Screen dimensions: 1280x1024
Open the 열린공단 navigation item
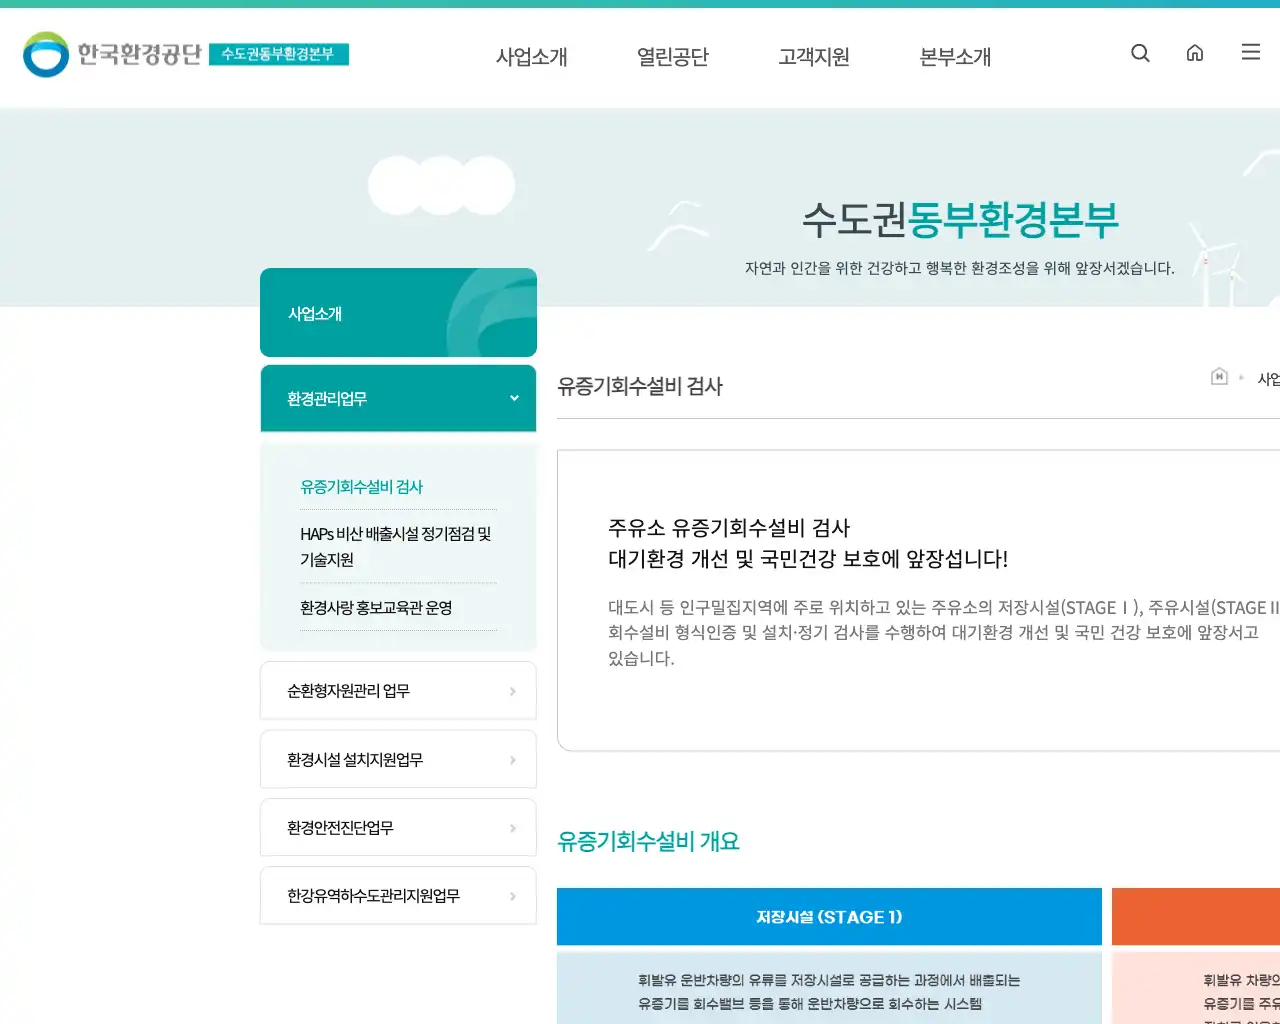click(x=672, y=57)
